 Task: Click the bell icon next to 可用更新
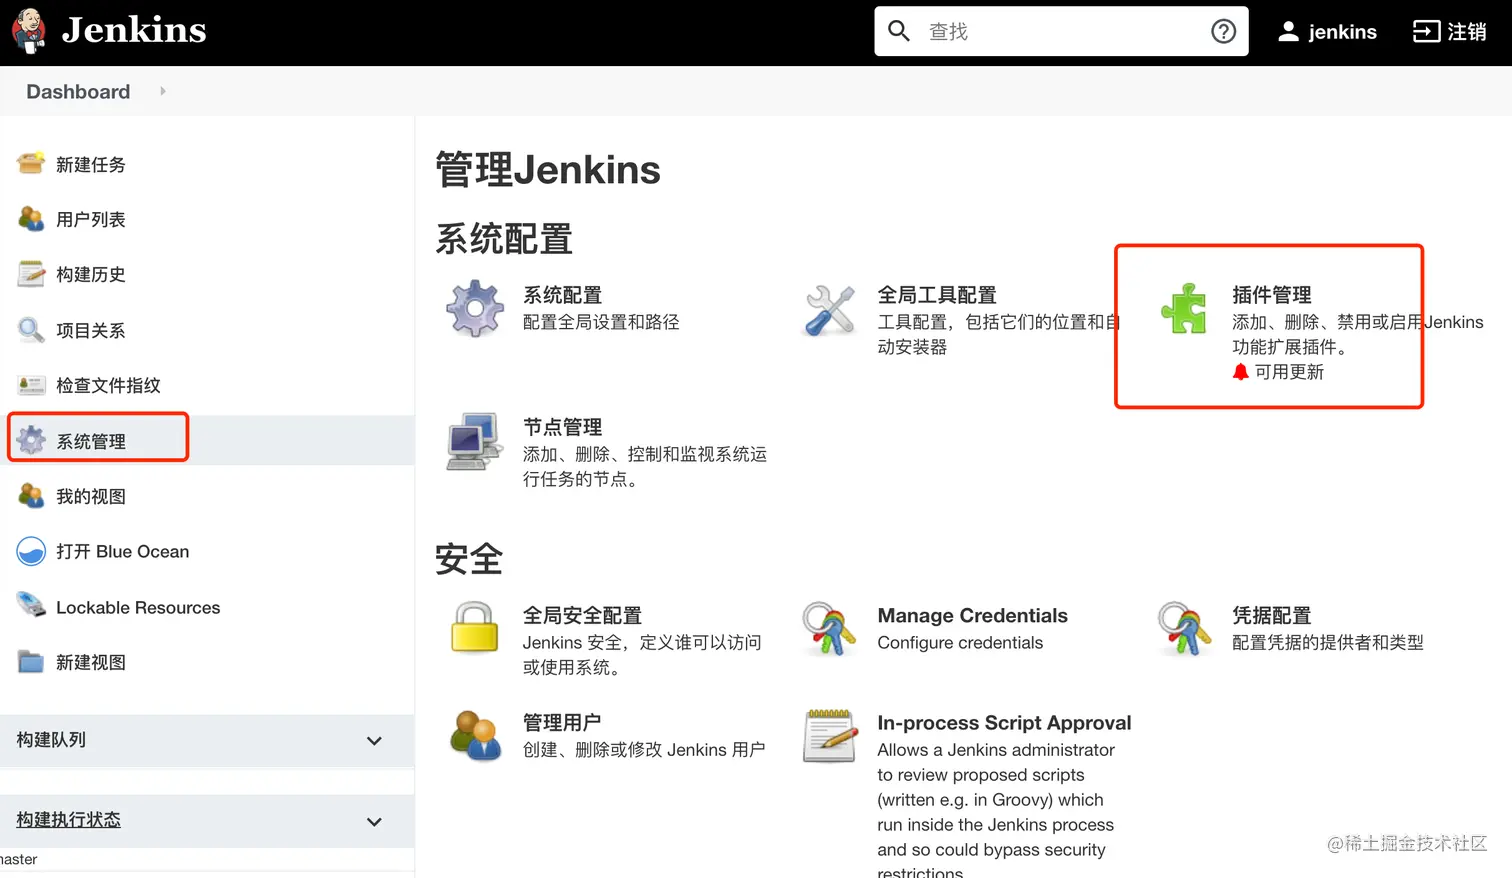pos(1241,371)
